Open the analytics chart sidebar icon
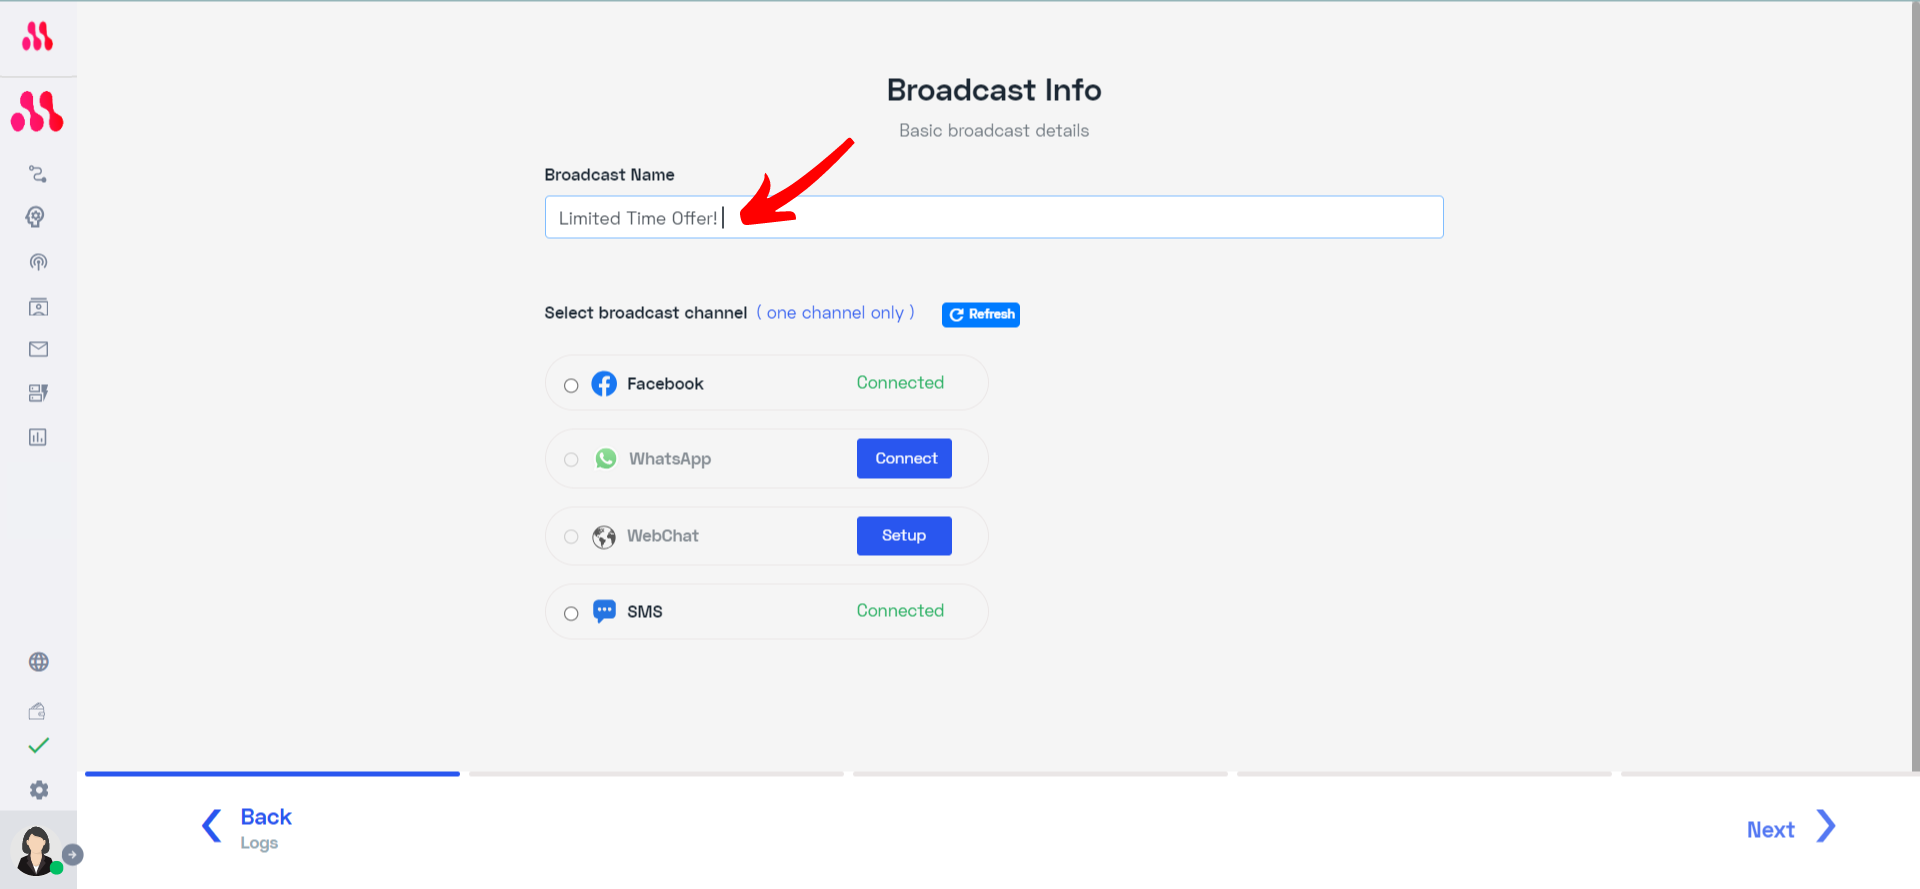The width and height of the screenshot is (1920, 889). 38,437
